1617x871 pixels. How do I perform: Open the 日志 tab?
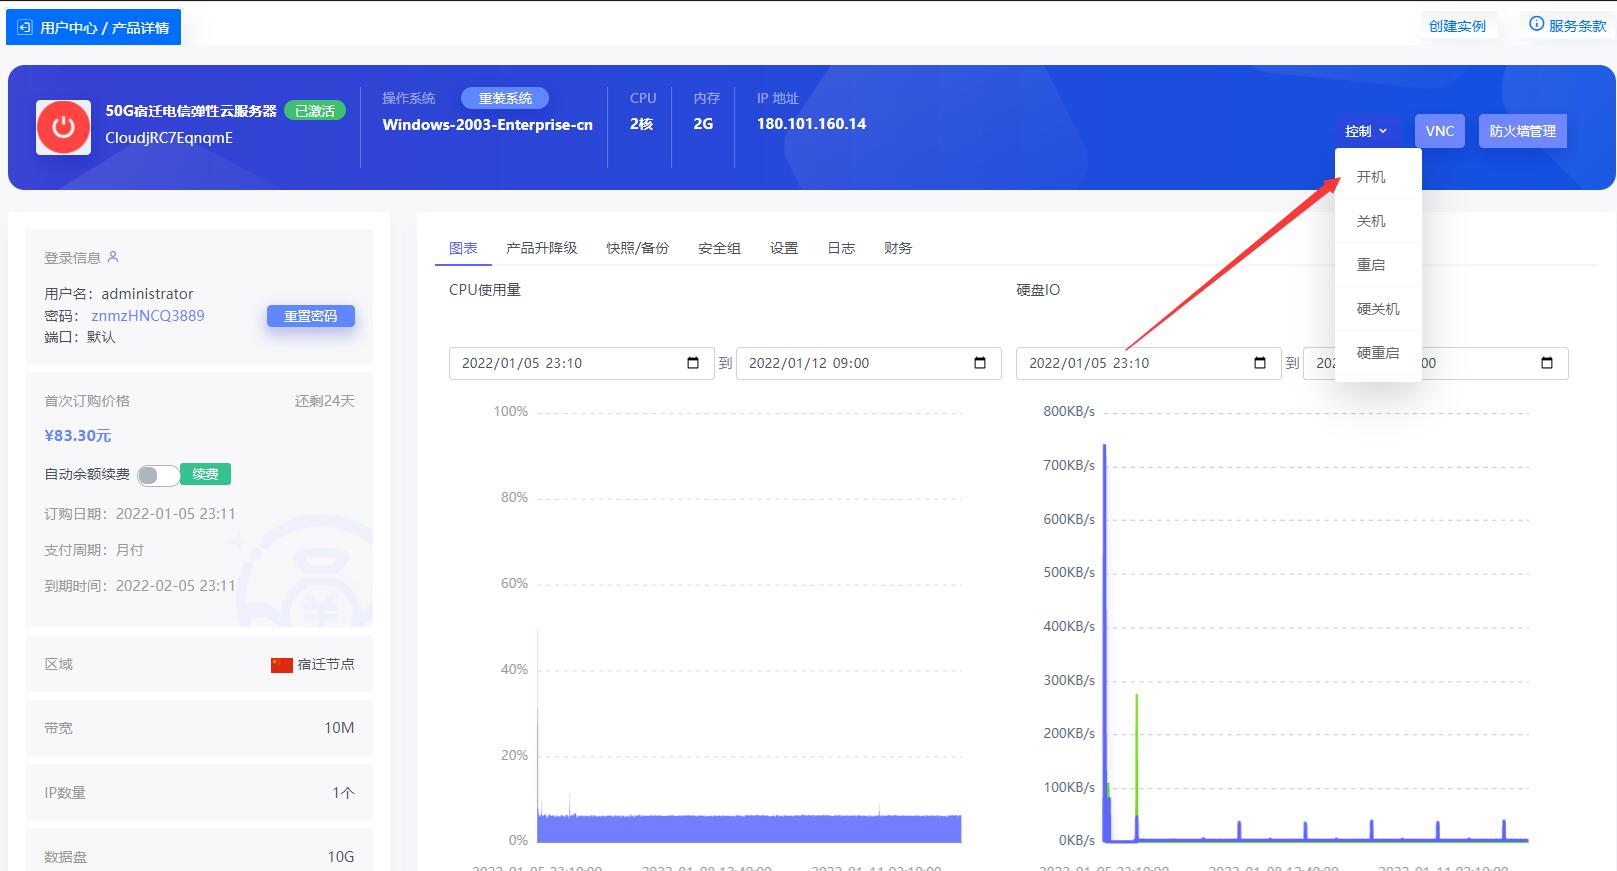(x=841, y=248)
